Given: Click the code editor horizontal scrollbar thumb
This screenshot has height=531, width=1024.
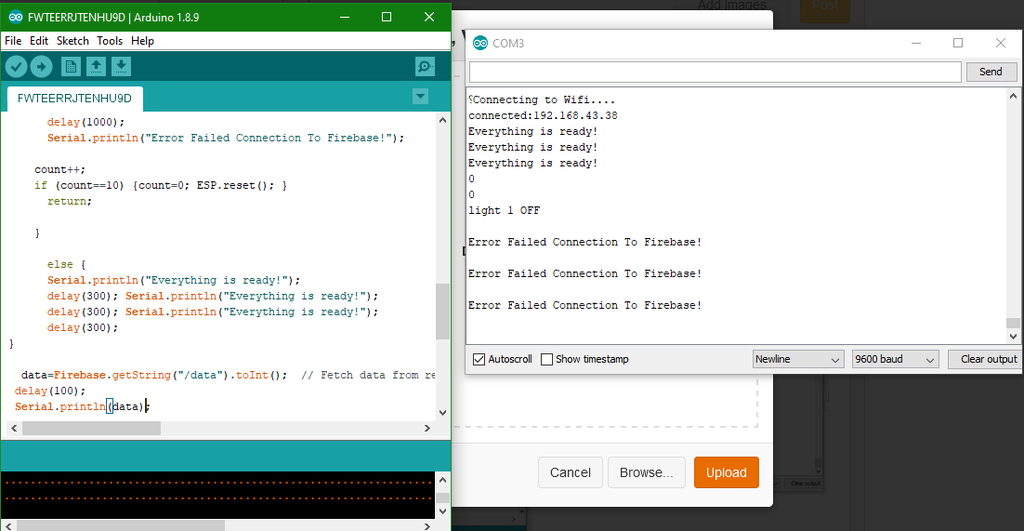Looking at the screenshot, I should coord(91,428).
